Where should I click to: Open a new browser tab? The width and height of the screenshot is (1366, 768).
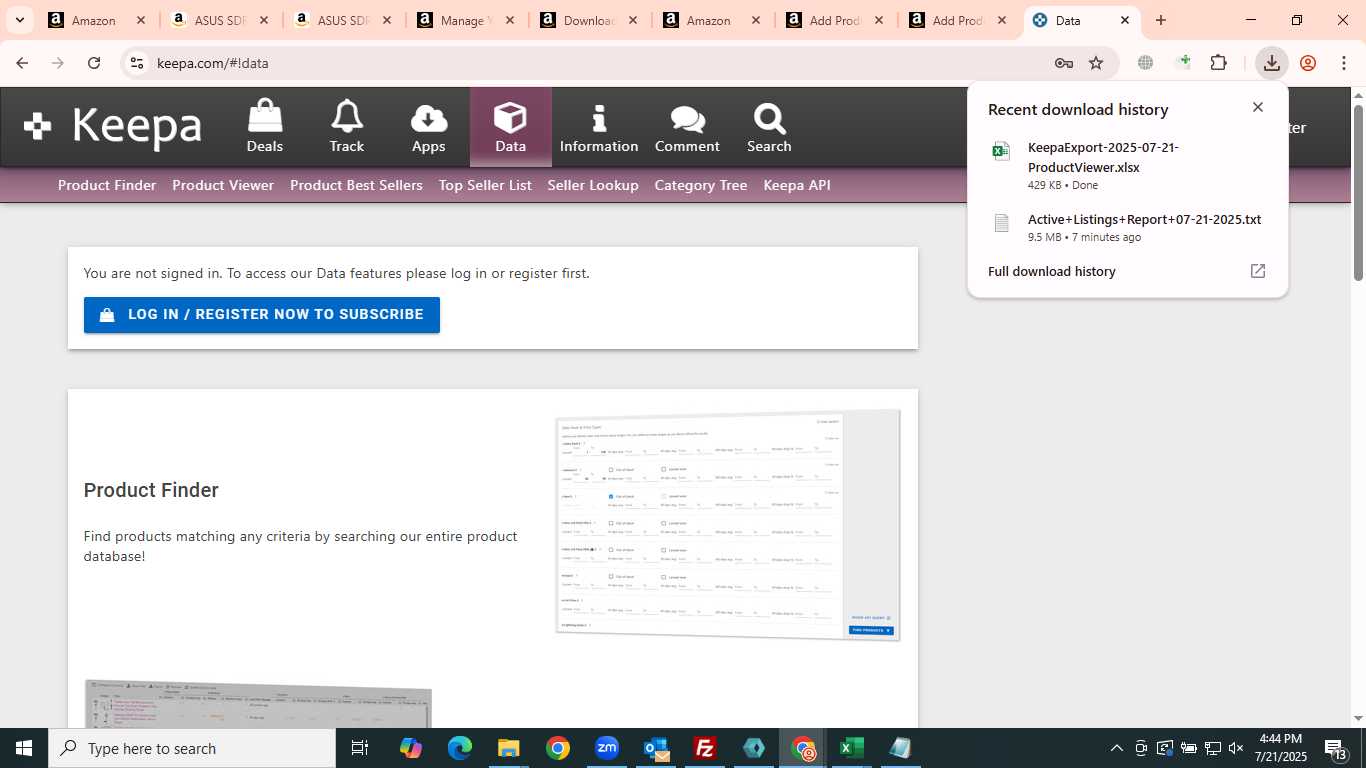point(1161,20)
